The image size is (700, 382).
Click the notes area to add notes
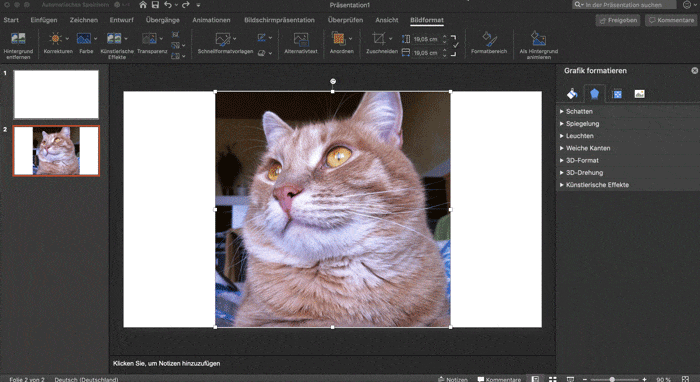pos(333,364)
